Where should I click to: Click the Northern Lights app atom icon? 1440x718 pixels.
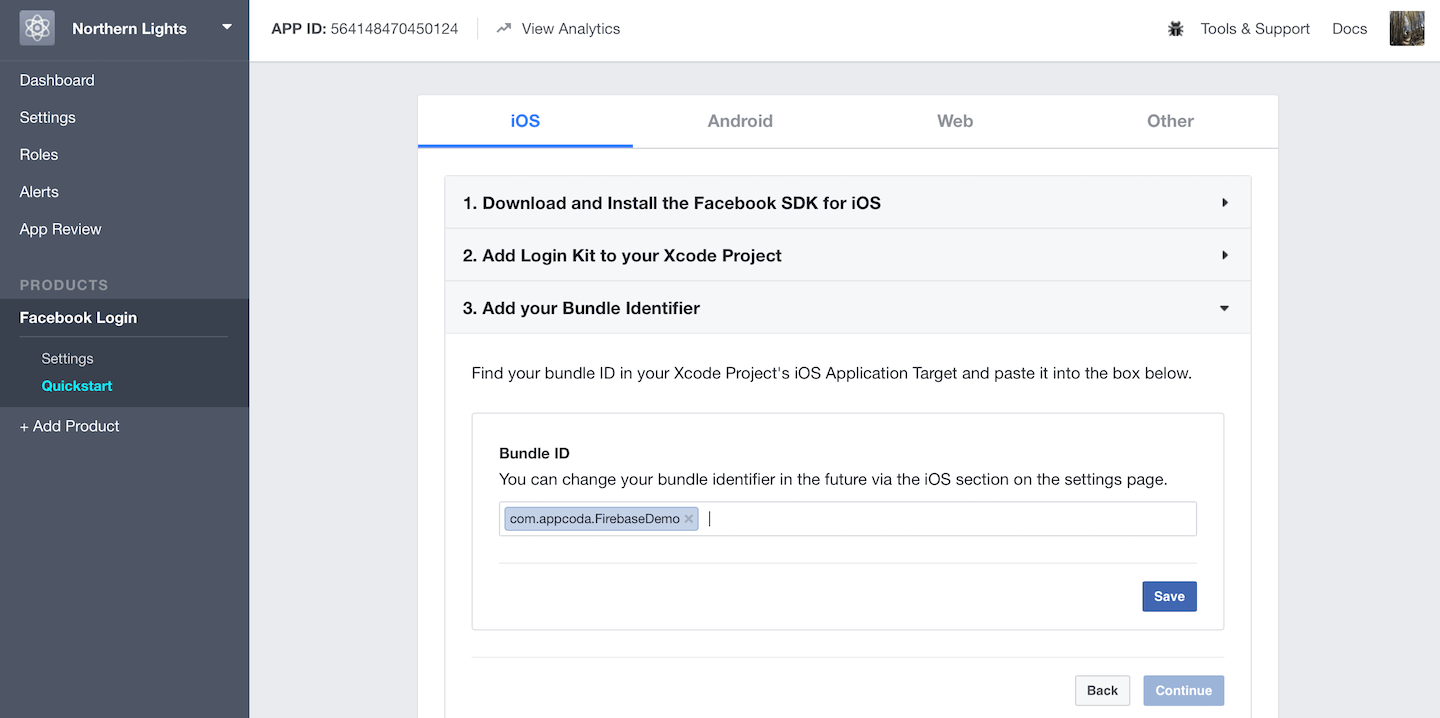click(37, 28)
